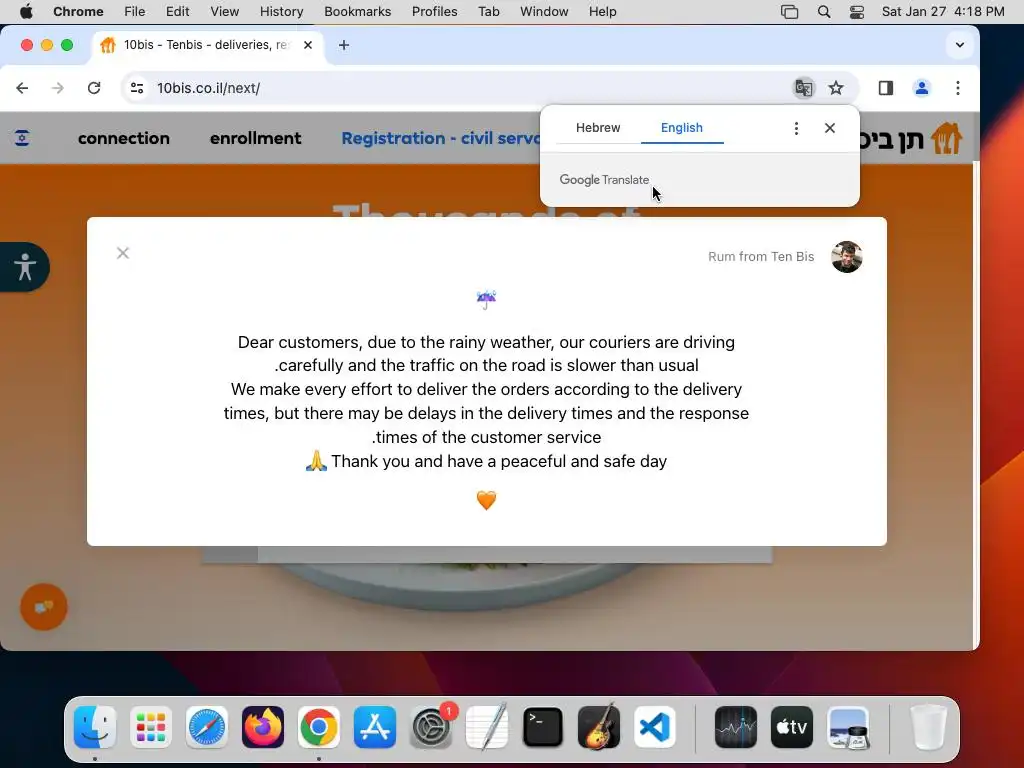Go back with the browser back arrow
1024x768 pixels.
coord(22,88)
